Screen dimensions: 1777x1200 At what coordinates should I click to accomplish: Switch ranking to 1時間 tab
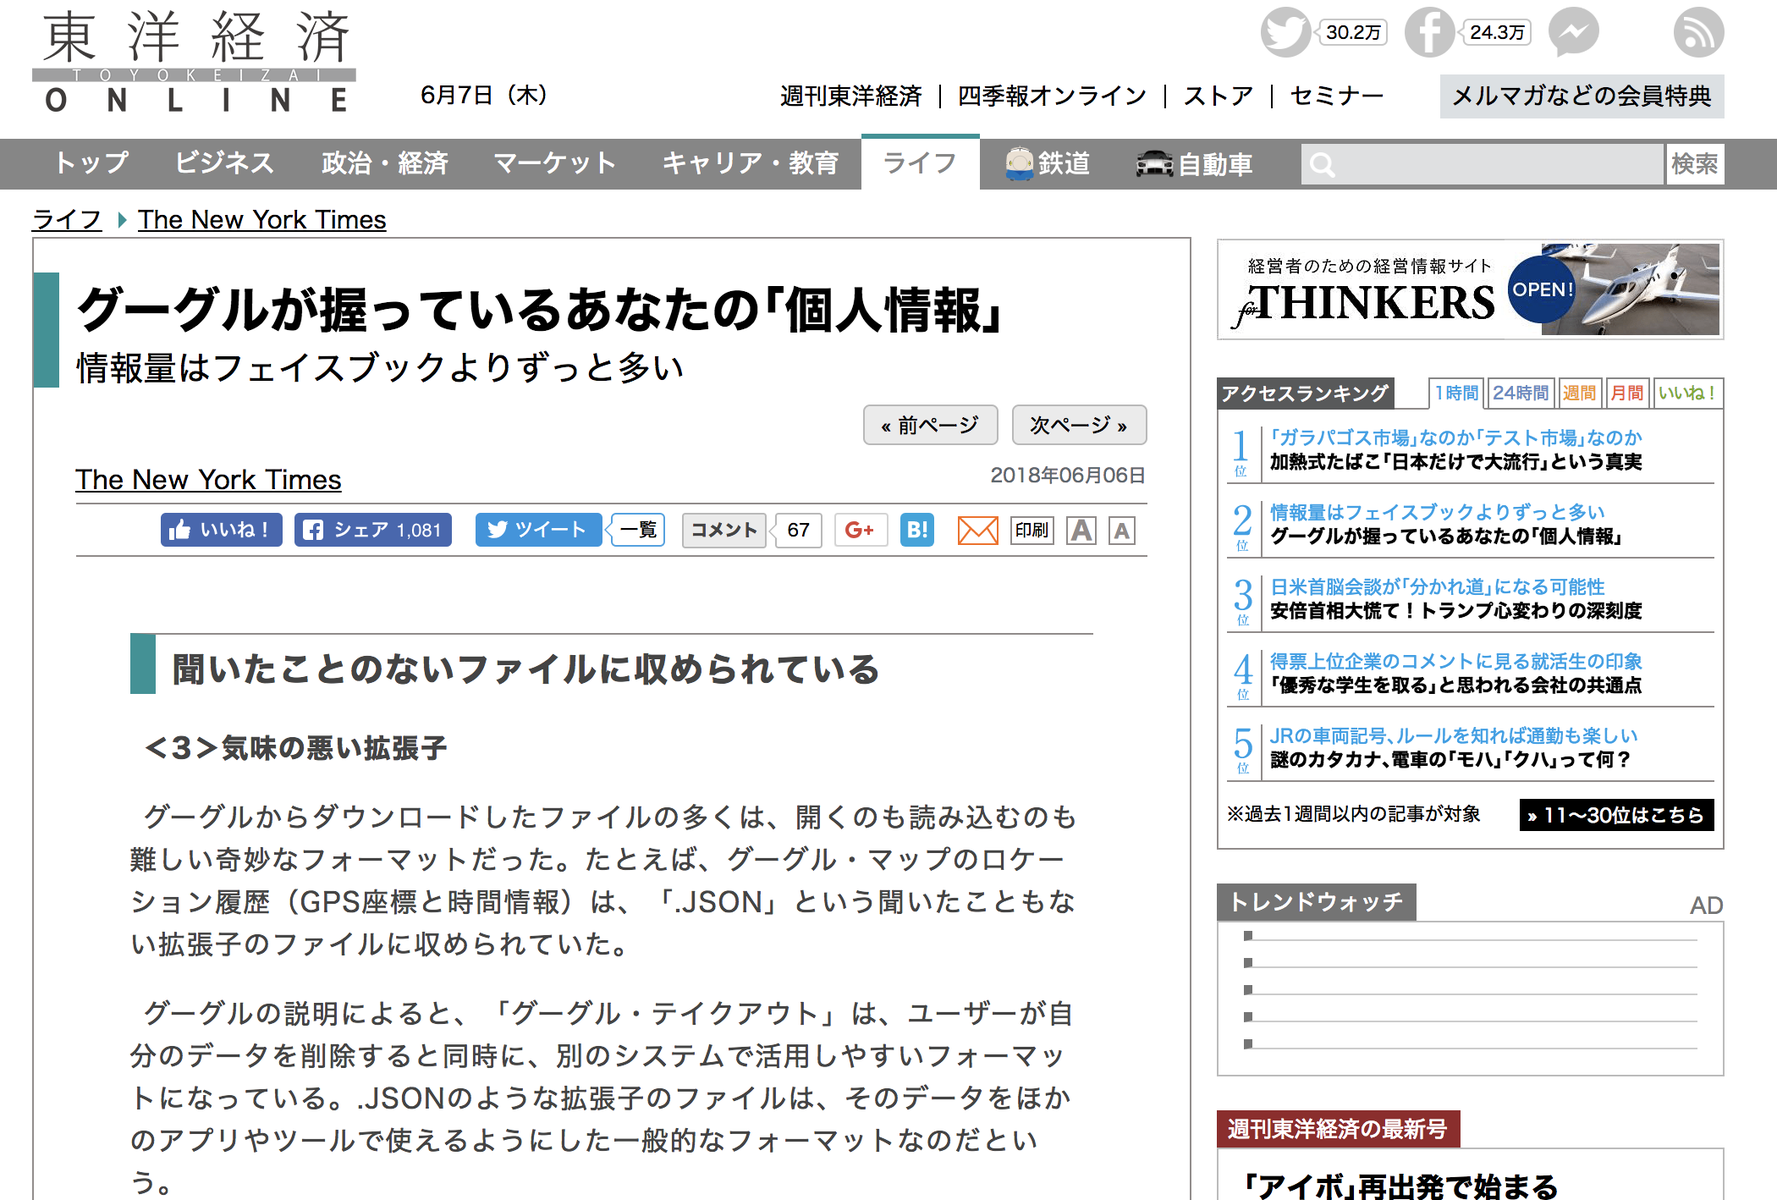(x=1456, y=393)
